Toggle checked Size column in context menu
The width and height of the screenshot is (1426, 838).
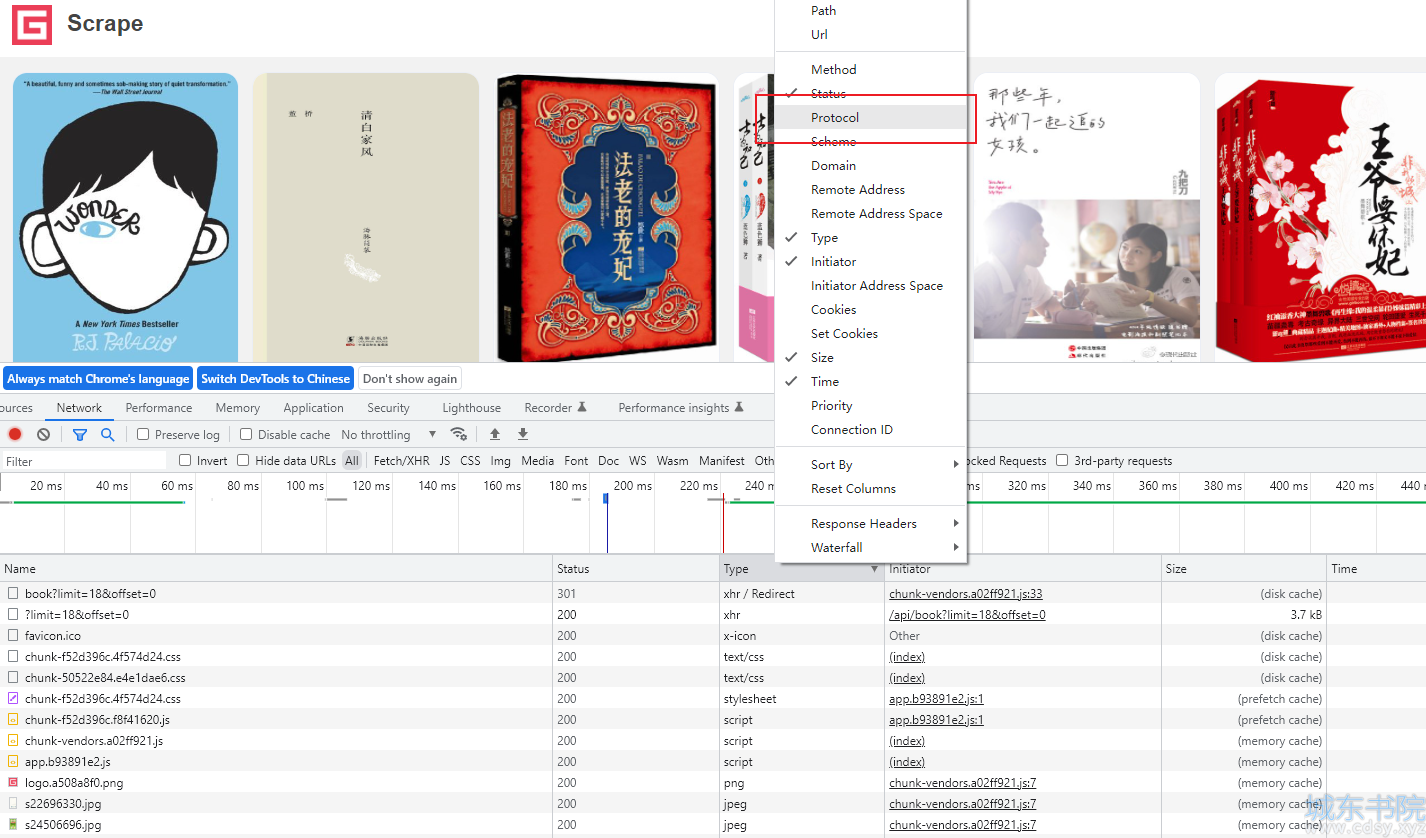871,357
